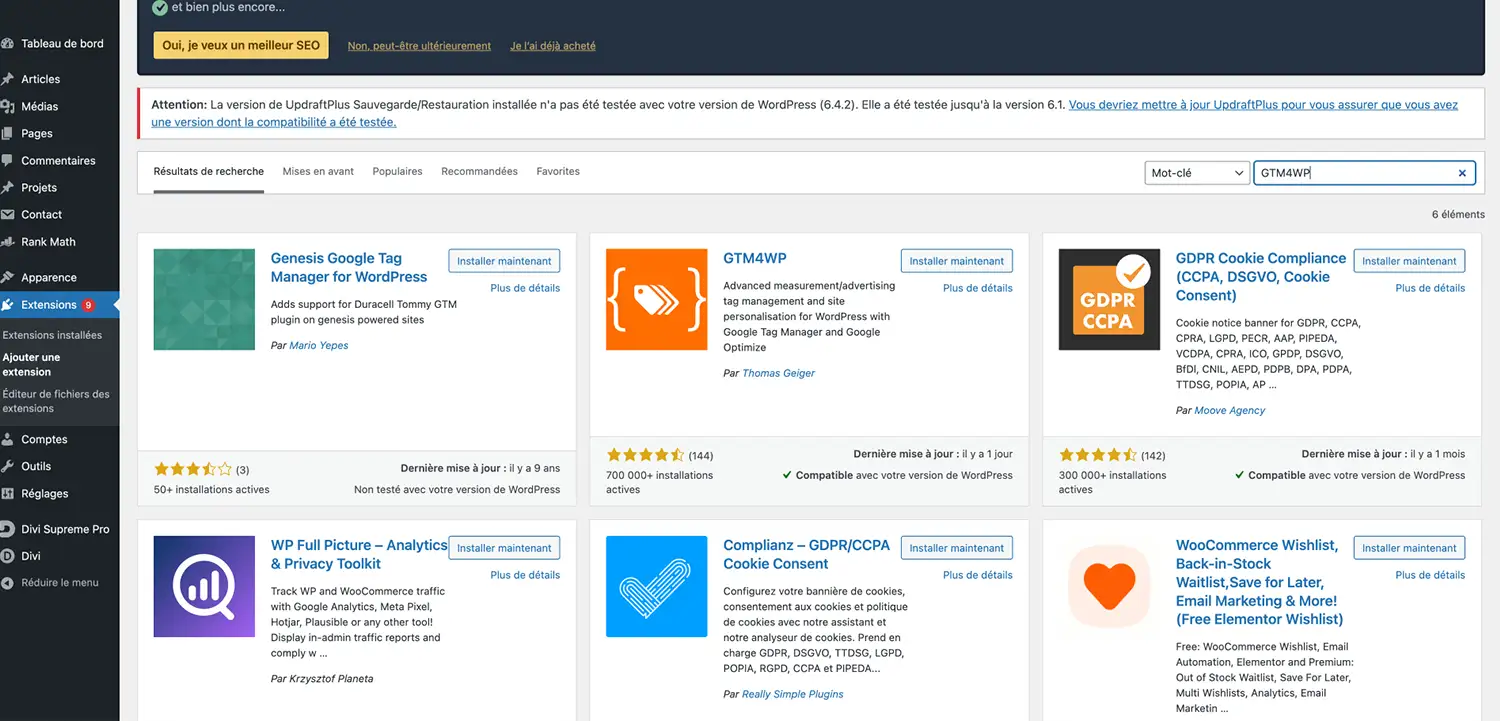Viewport: 1500px width, 721px height.
Task: Open Plus de détails for GDPR Cookie Compliance
Action: pos(1430,288)
